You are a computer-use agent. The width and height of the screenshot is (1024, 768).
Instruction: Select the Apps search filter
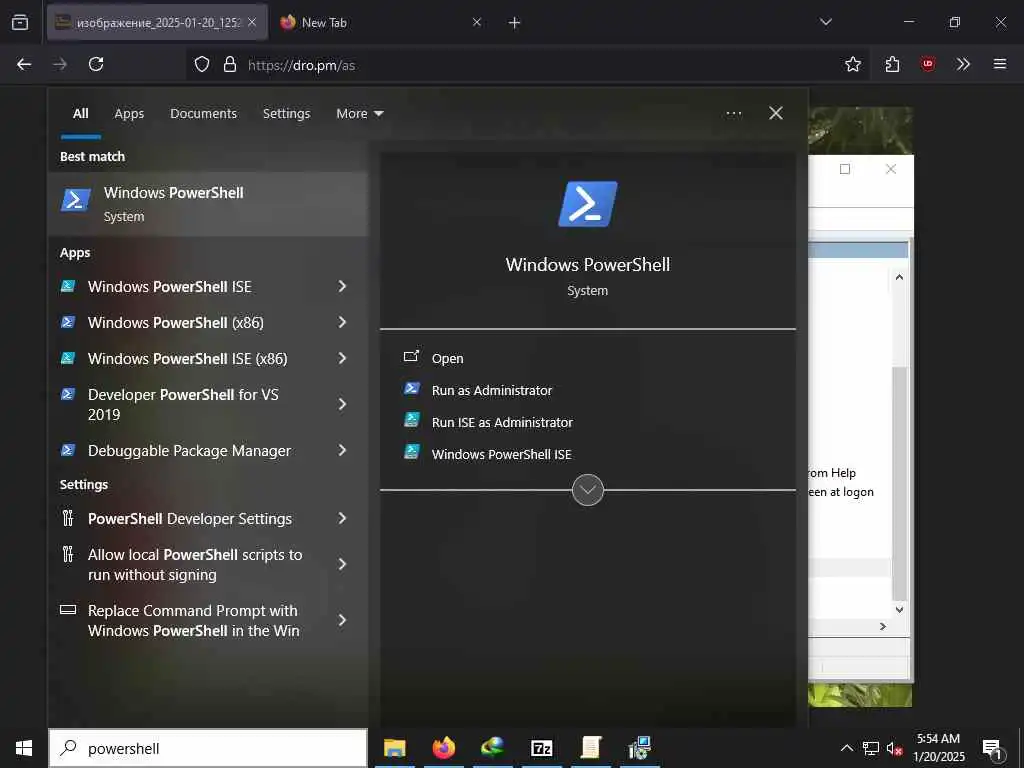[x=129, y=114]
